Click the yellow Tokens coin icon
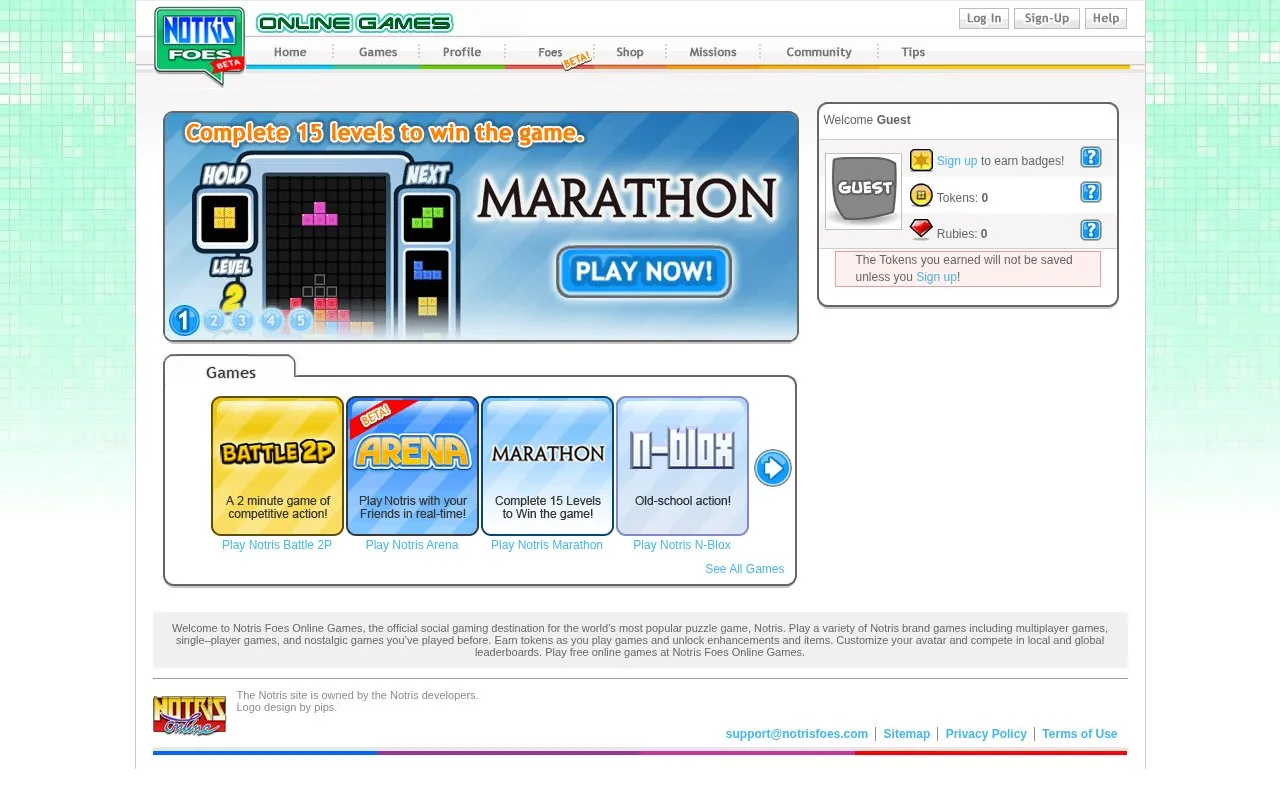The image size is (1280, 800). (921, 195)
